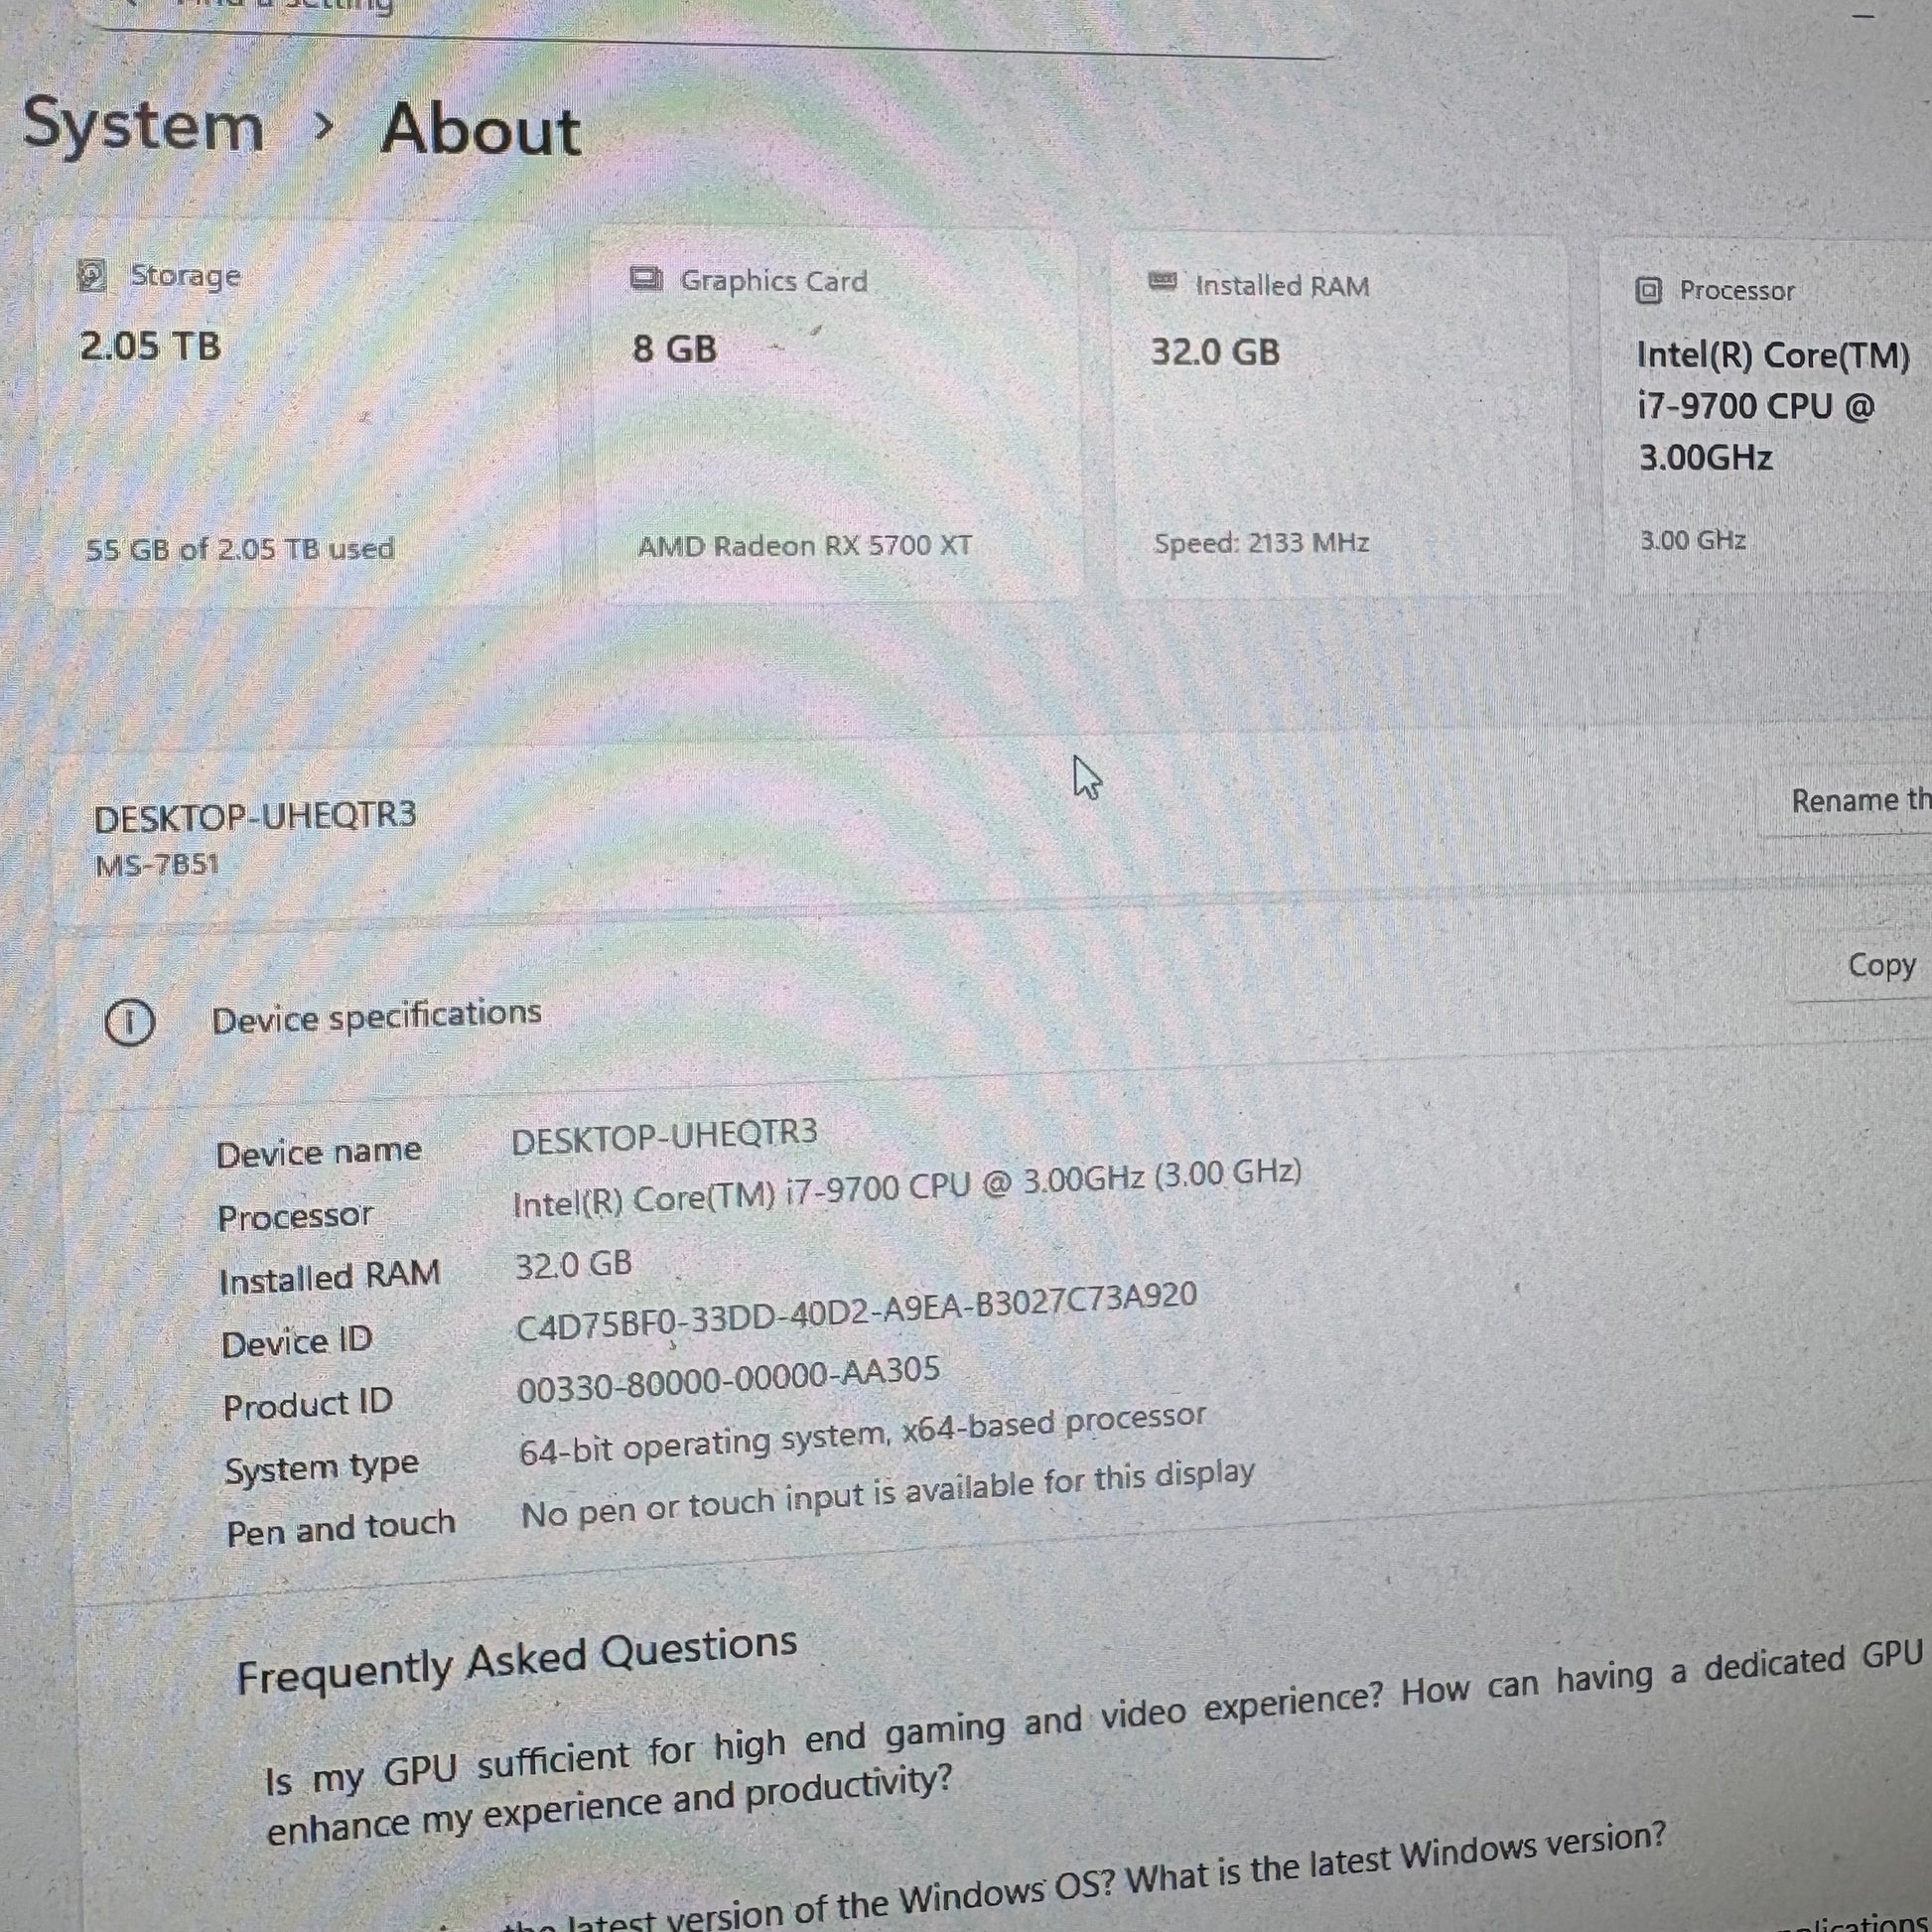
Task: Go back to System in breadcrumb
Action: point(143,125)
